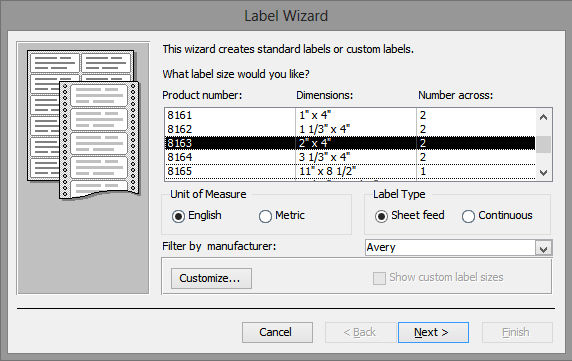
Task: Click the label sheets illustration image
Action: tap(83, 125)
